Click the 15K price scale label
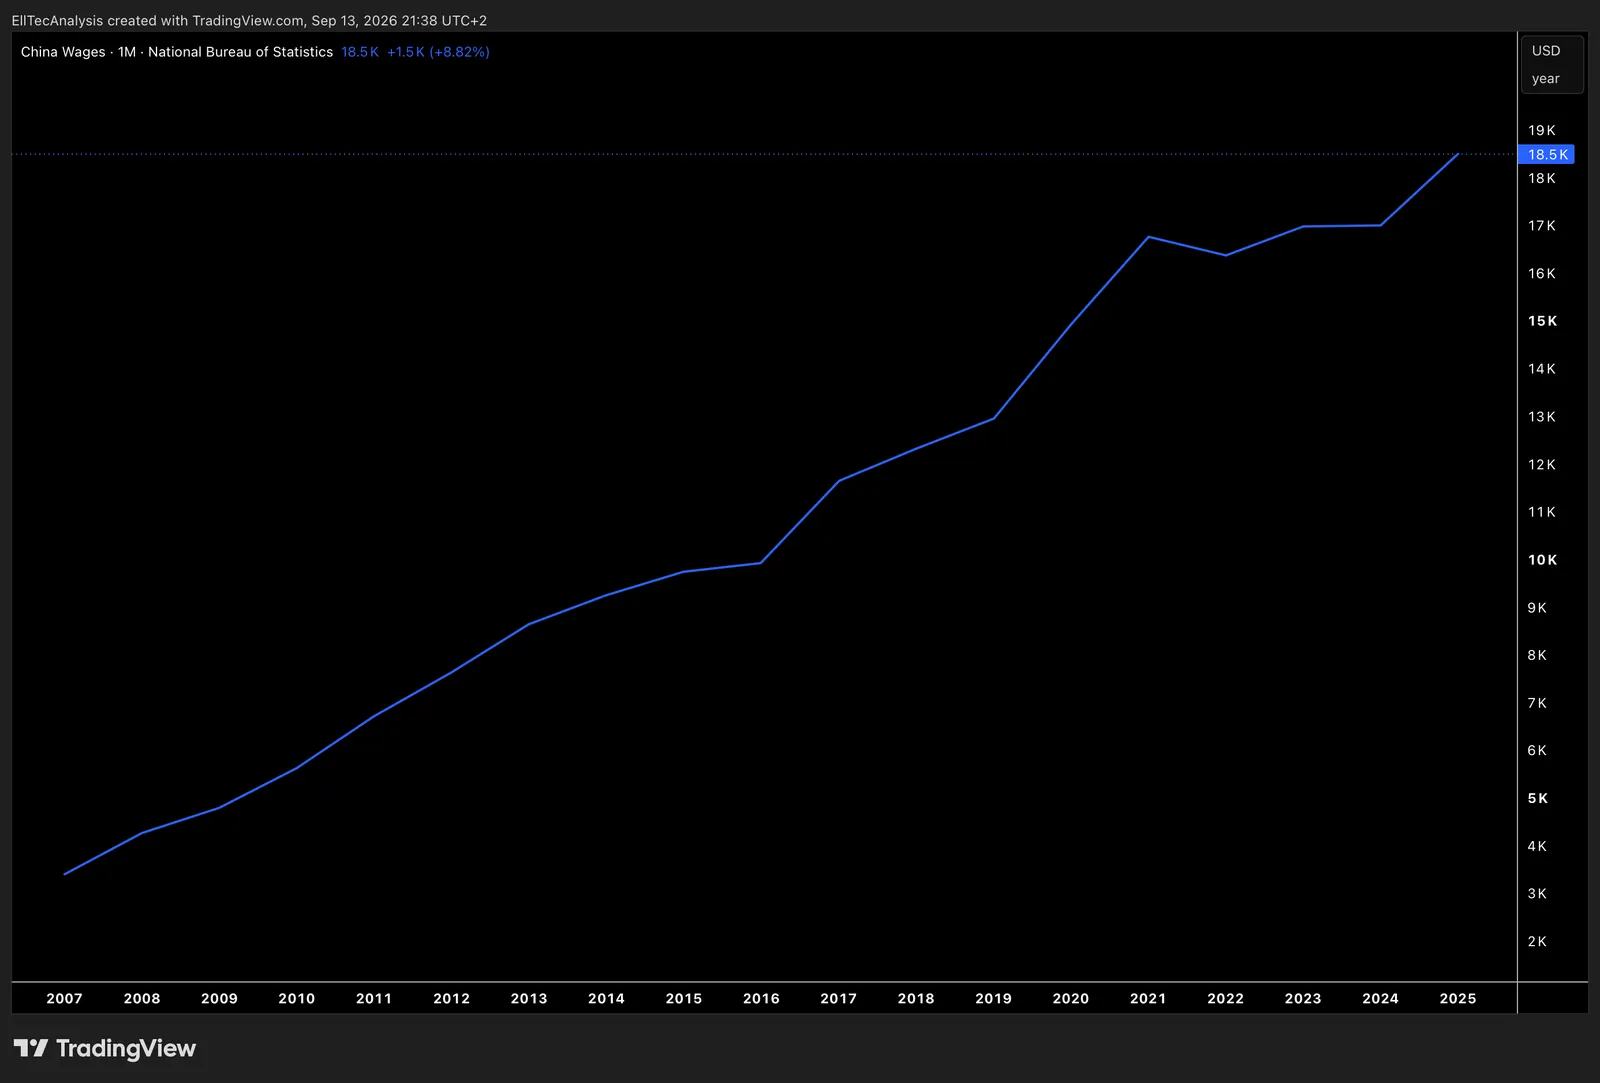 (1543, 321)
